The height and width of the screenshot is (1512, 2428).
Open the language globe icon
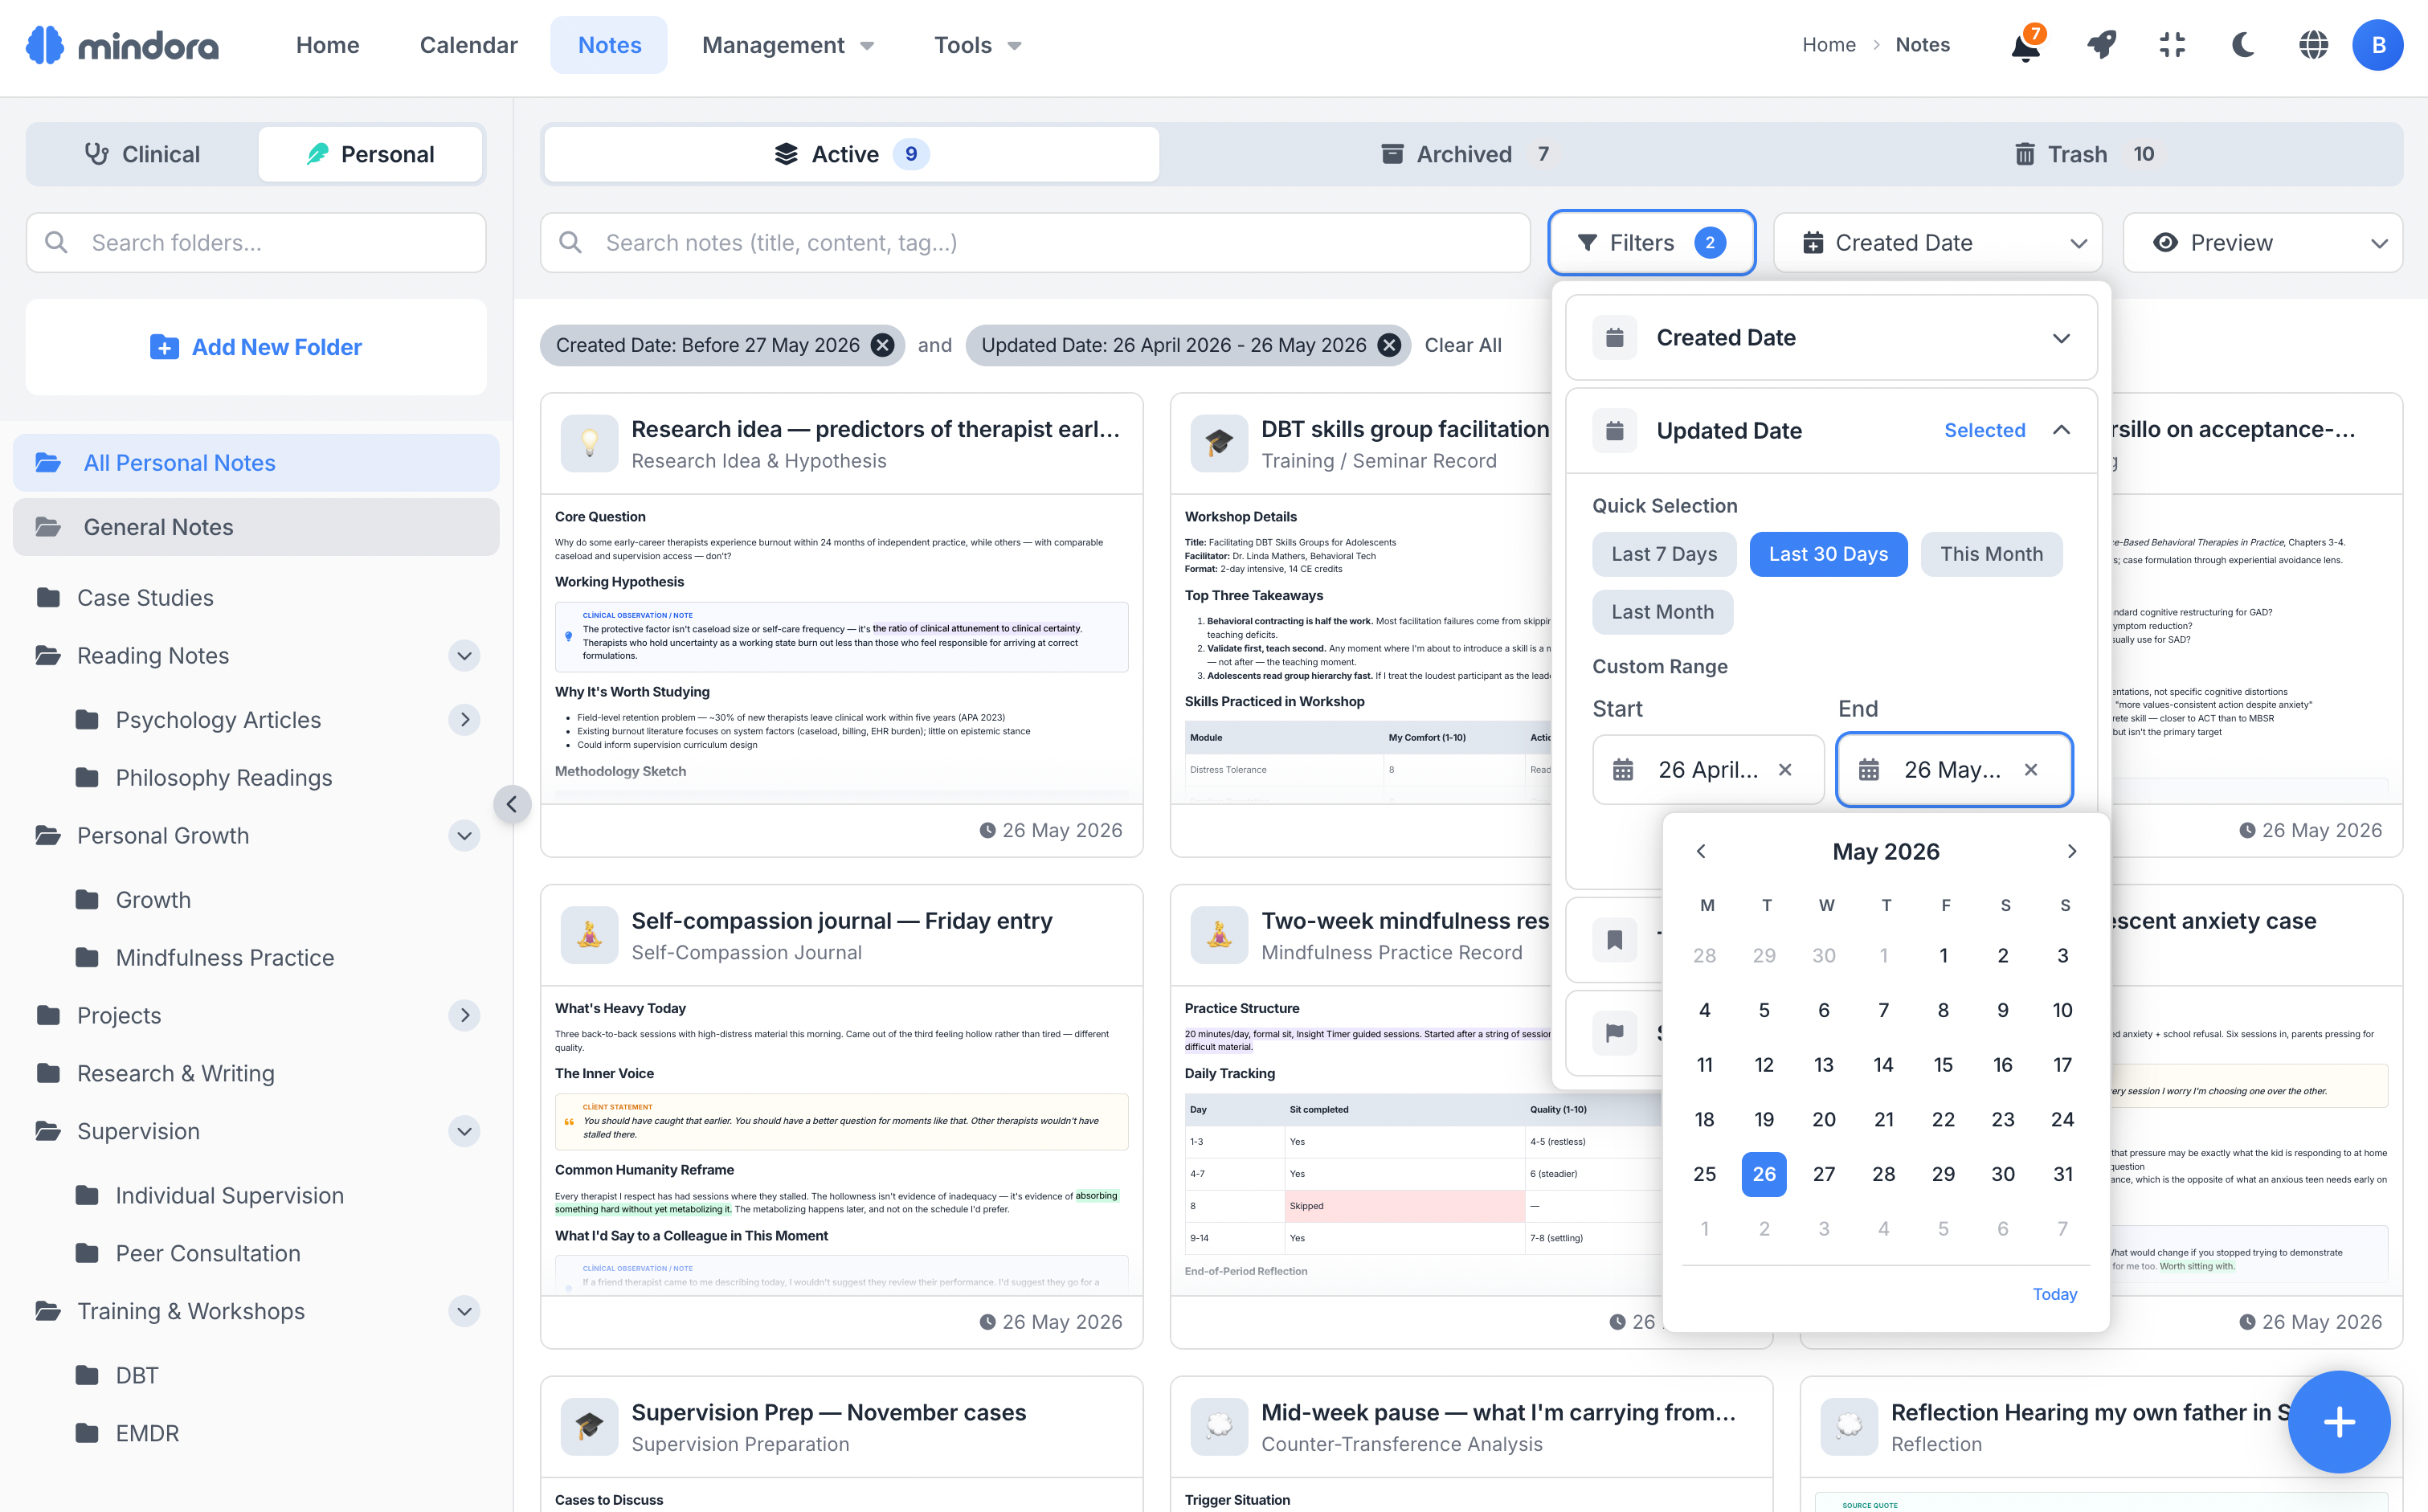(x=2313, y=45)
